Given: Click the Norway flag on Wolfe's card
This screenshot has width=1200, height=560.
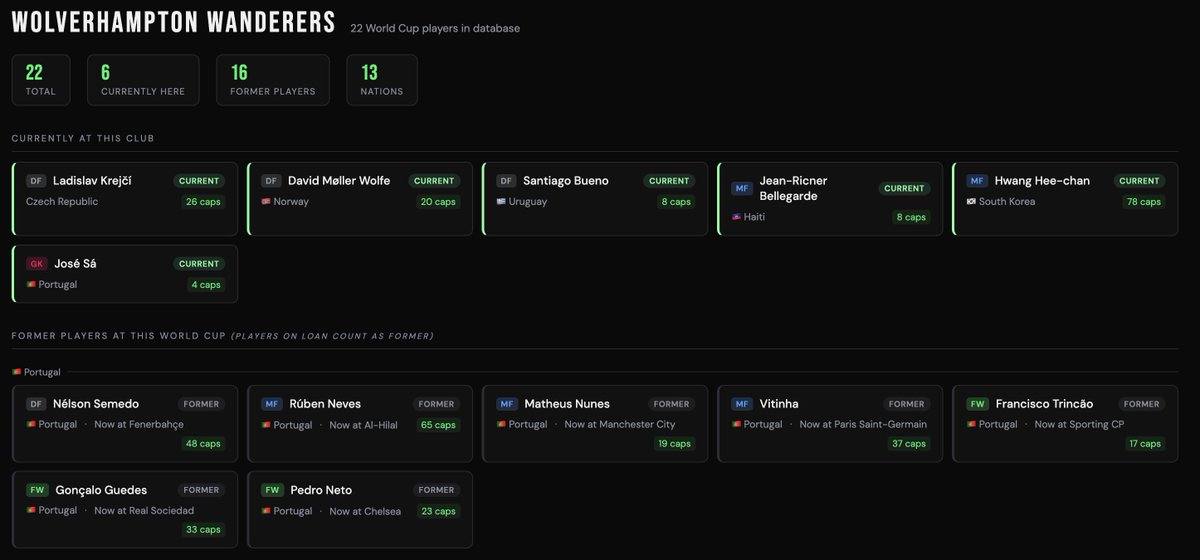Looking at the screenshot, I should (x=266, y=201).
